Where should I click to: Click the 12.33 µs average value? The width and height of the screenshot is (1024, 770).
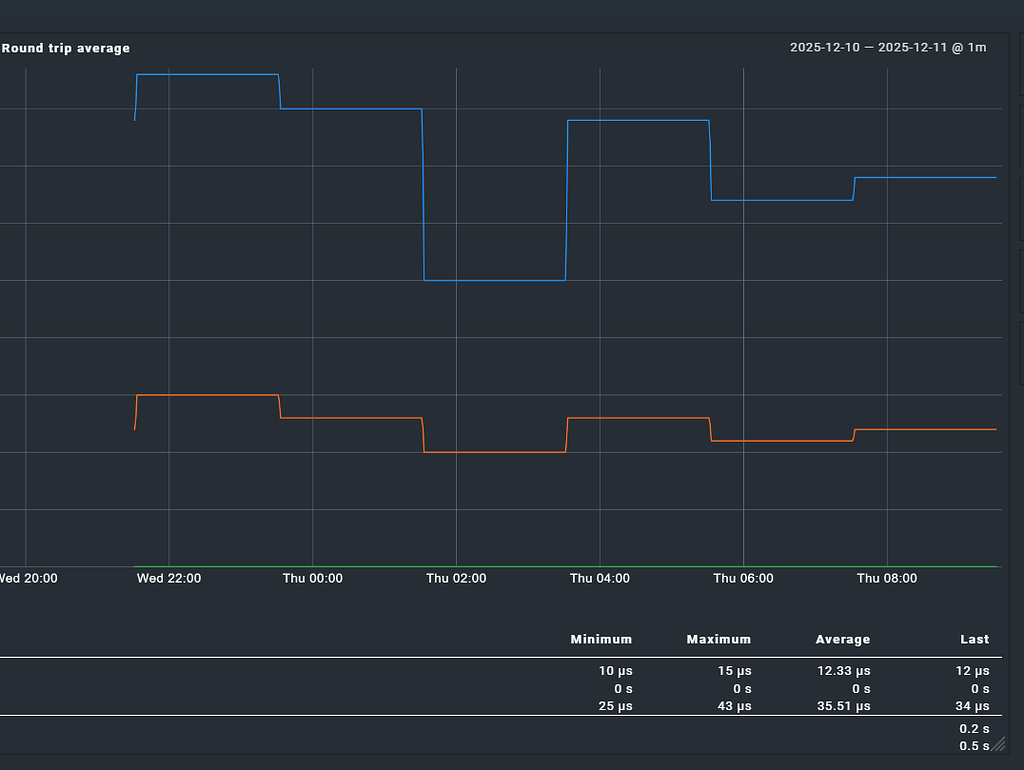(843, 671)
